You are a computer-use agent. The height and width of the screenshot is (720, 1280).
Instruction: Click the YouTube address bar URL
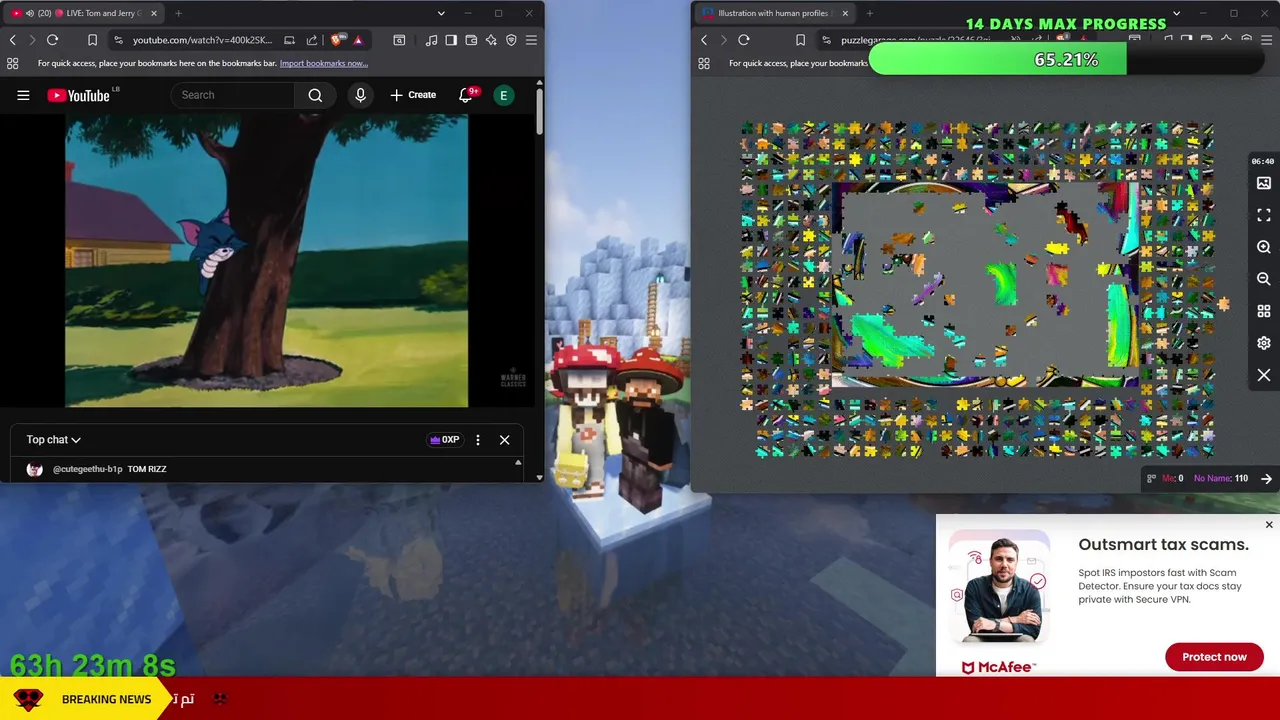click(x=202, y=40)
